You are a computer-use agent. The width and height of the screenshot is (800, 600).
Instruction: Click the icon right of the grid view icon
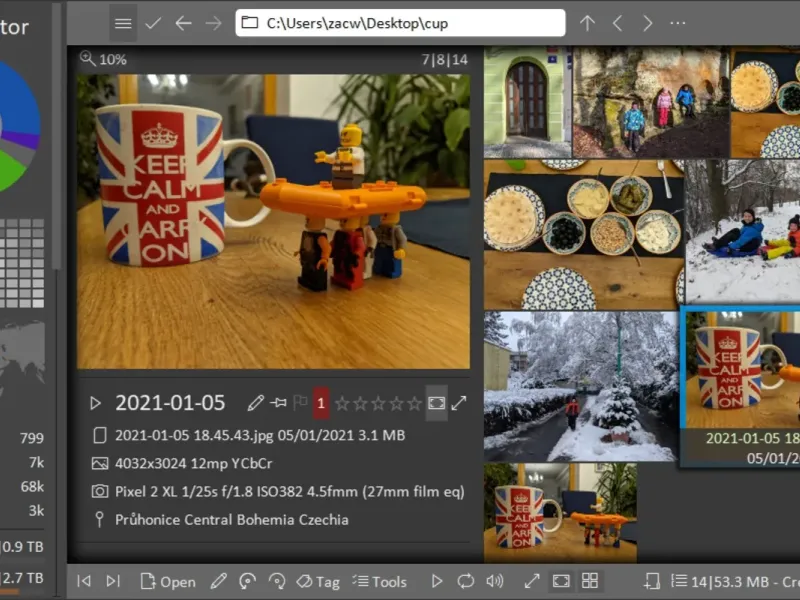[x=652, y=581]
